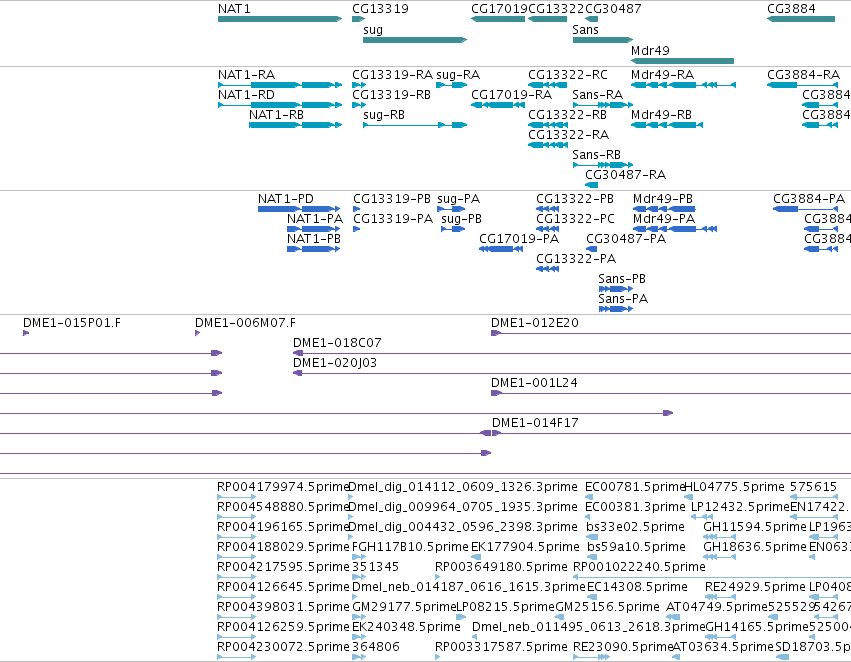Screen dimensions: 851x662
Task: Click the Sans-RB transcript glyph
Action: [x=603, y=164]
